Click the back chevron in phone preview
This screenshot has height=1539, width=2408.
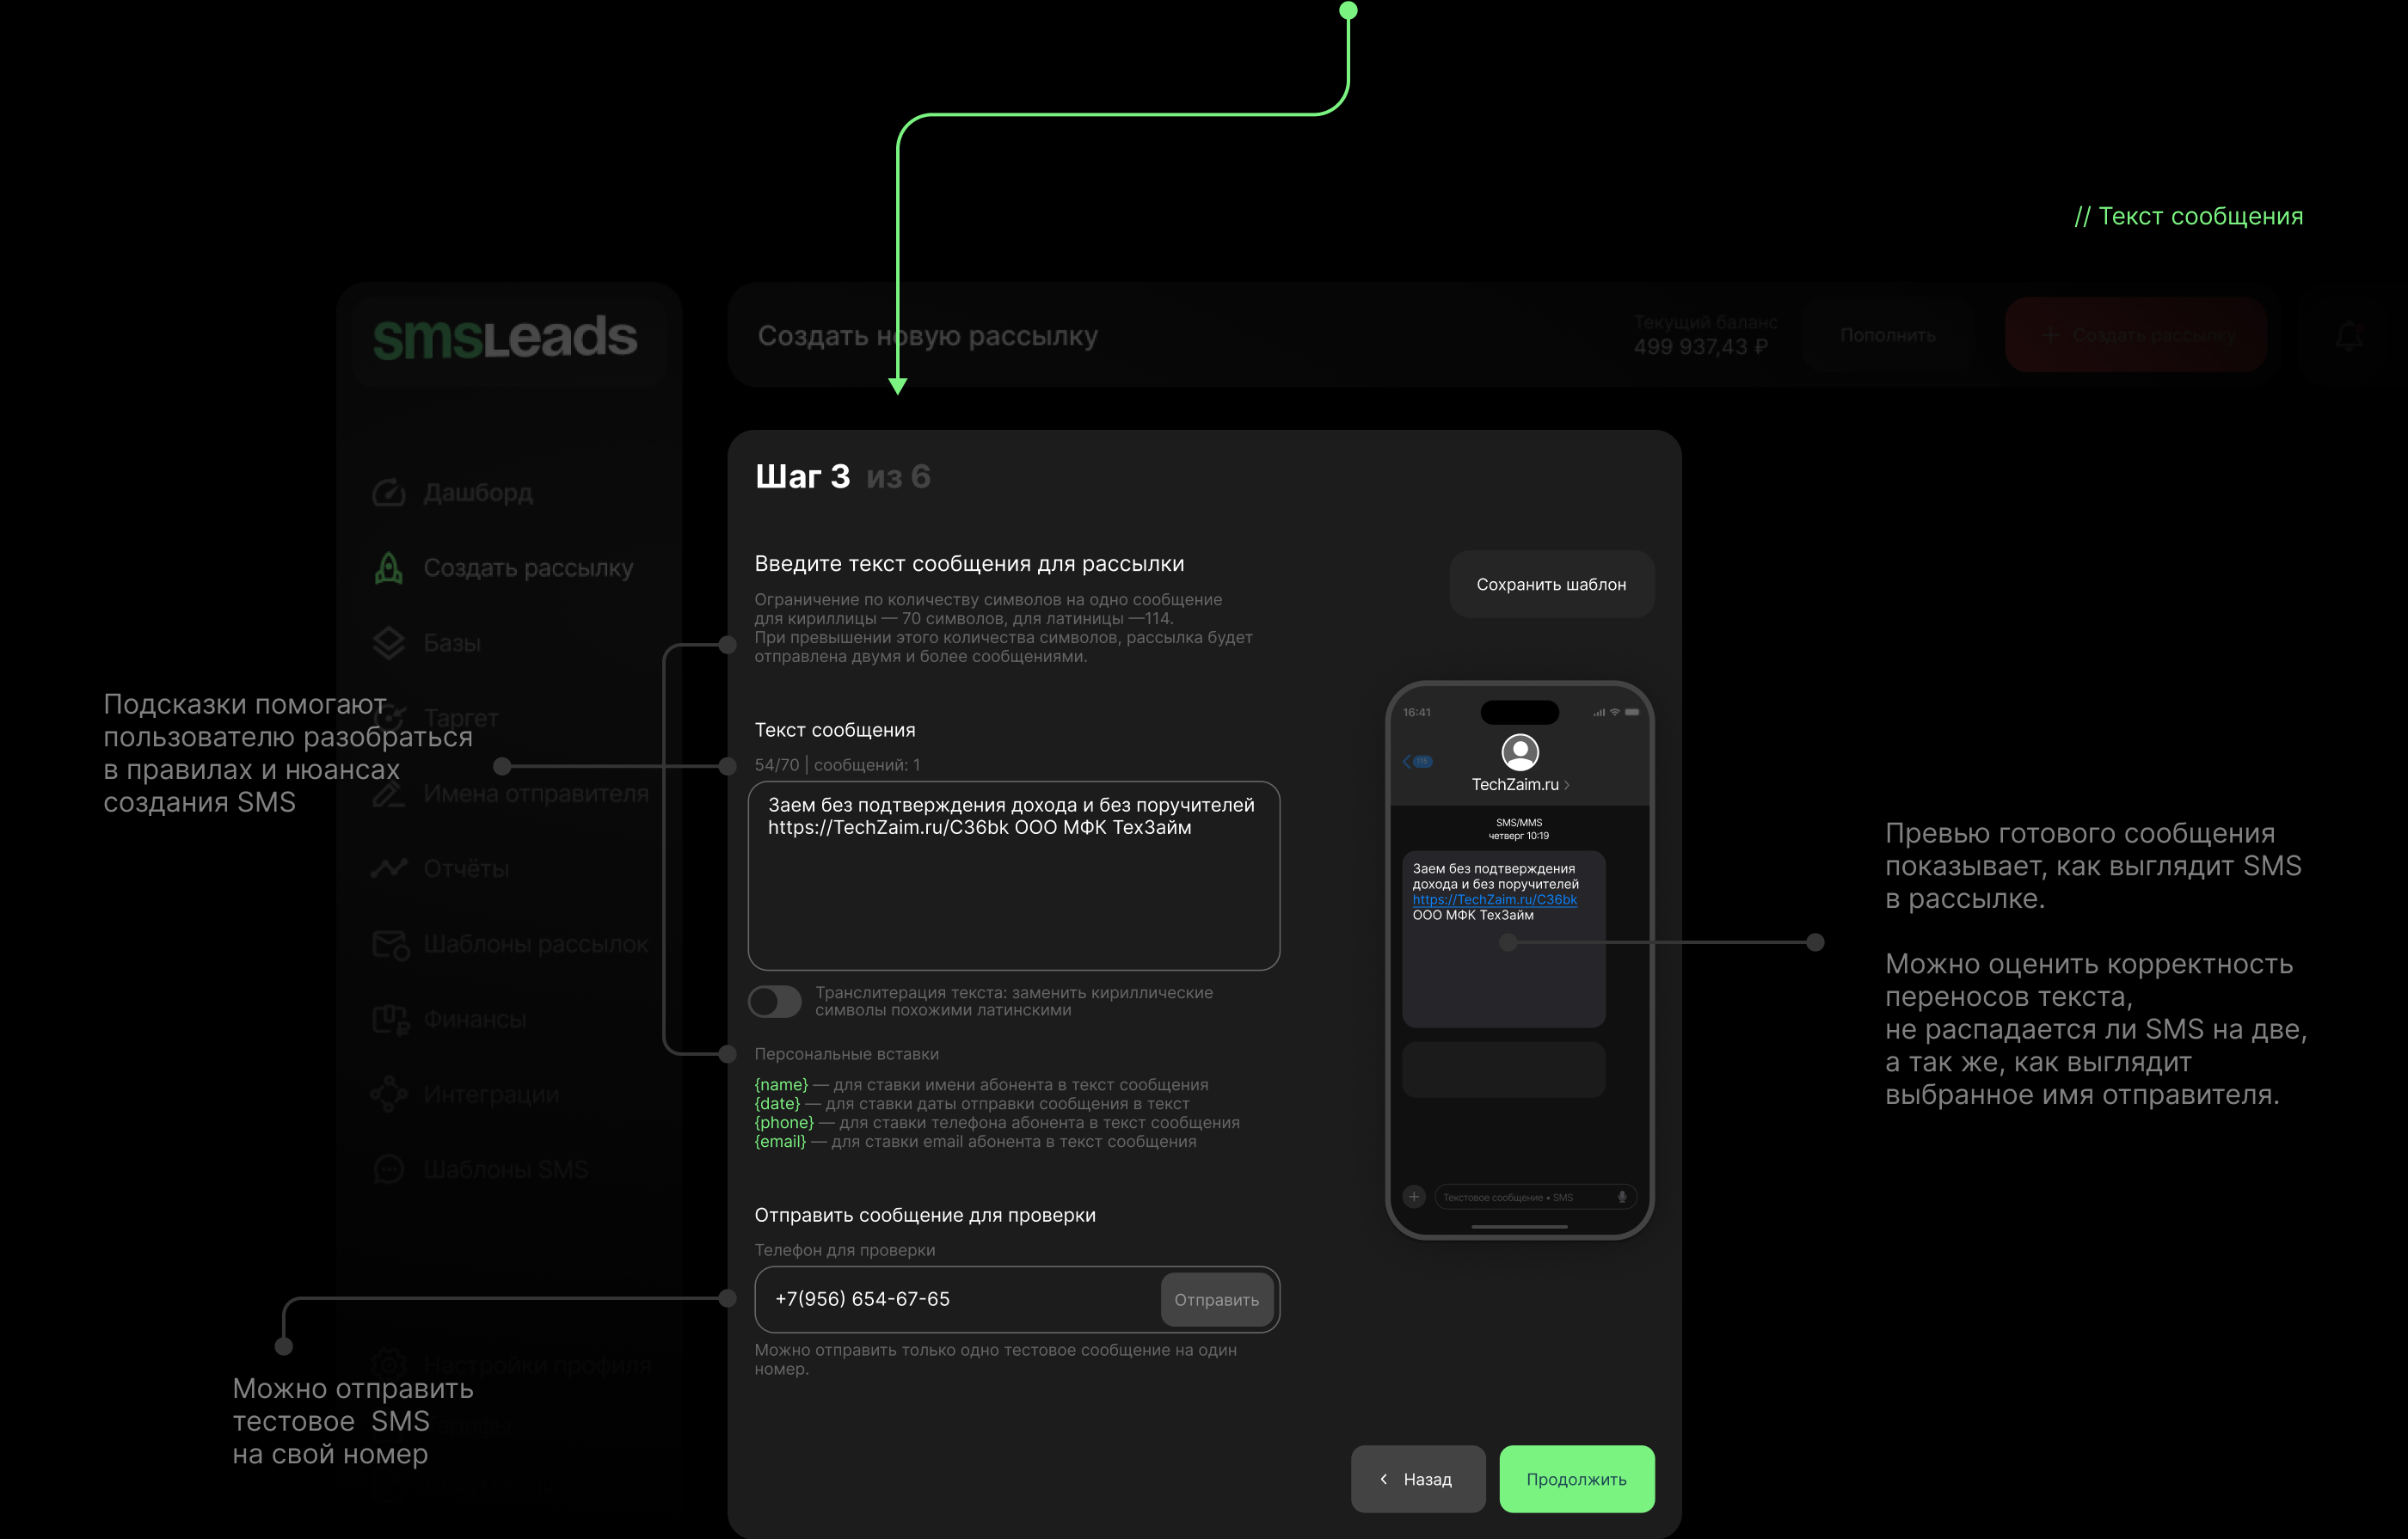click(x=1407, y=762)
